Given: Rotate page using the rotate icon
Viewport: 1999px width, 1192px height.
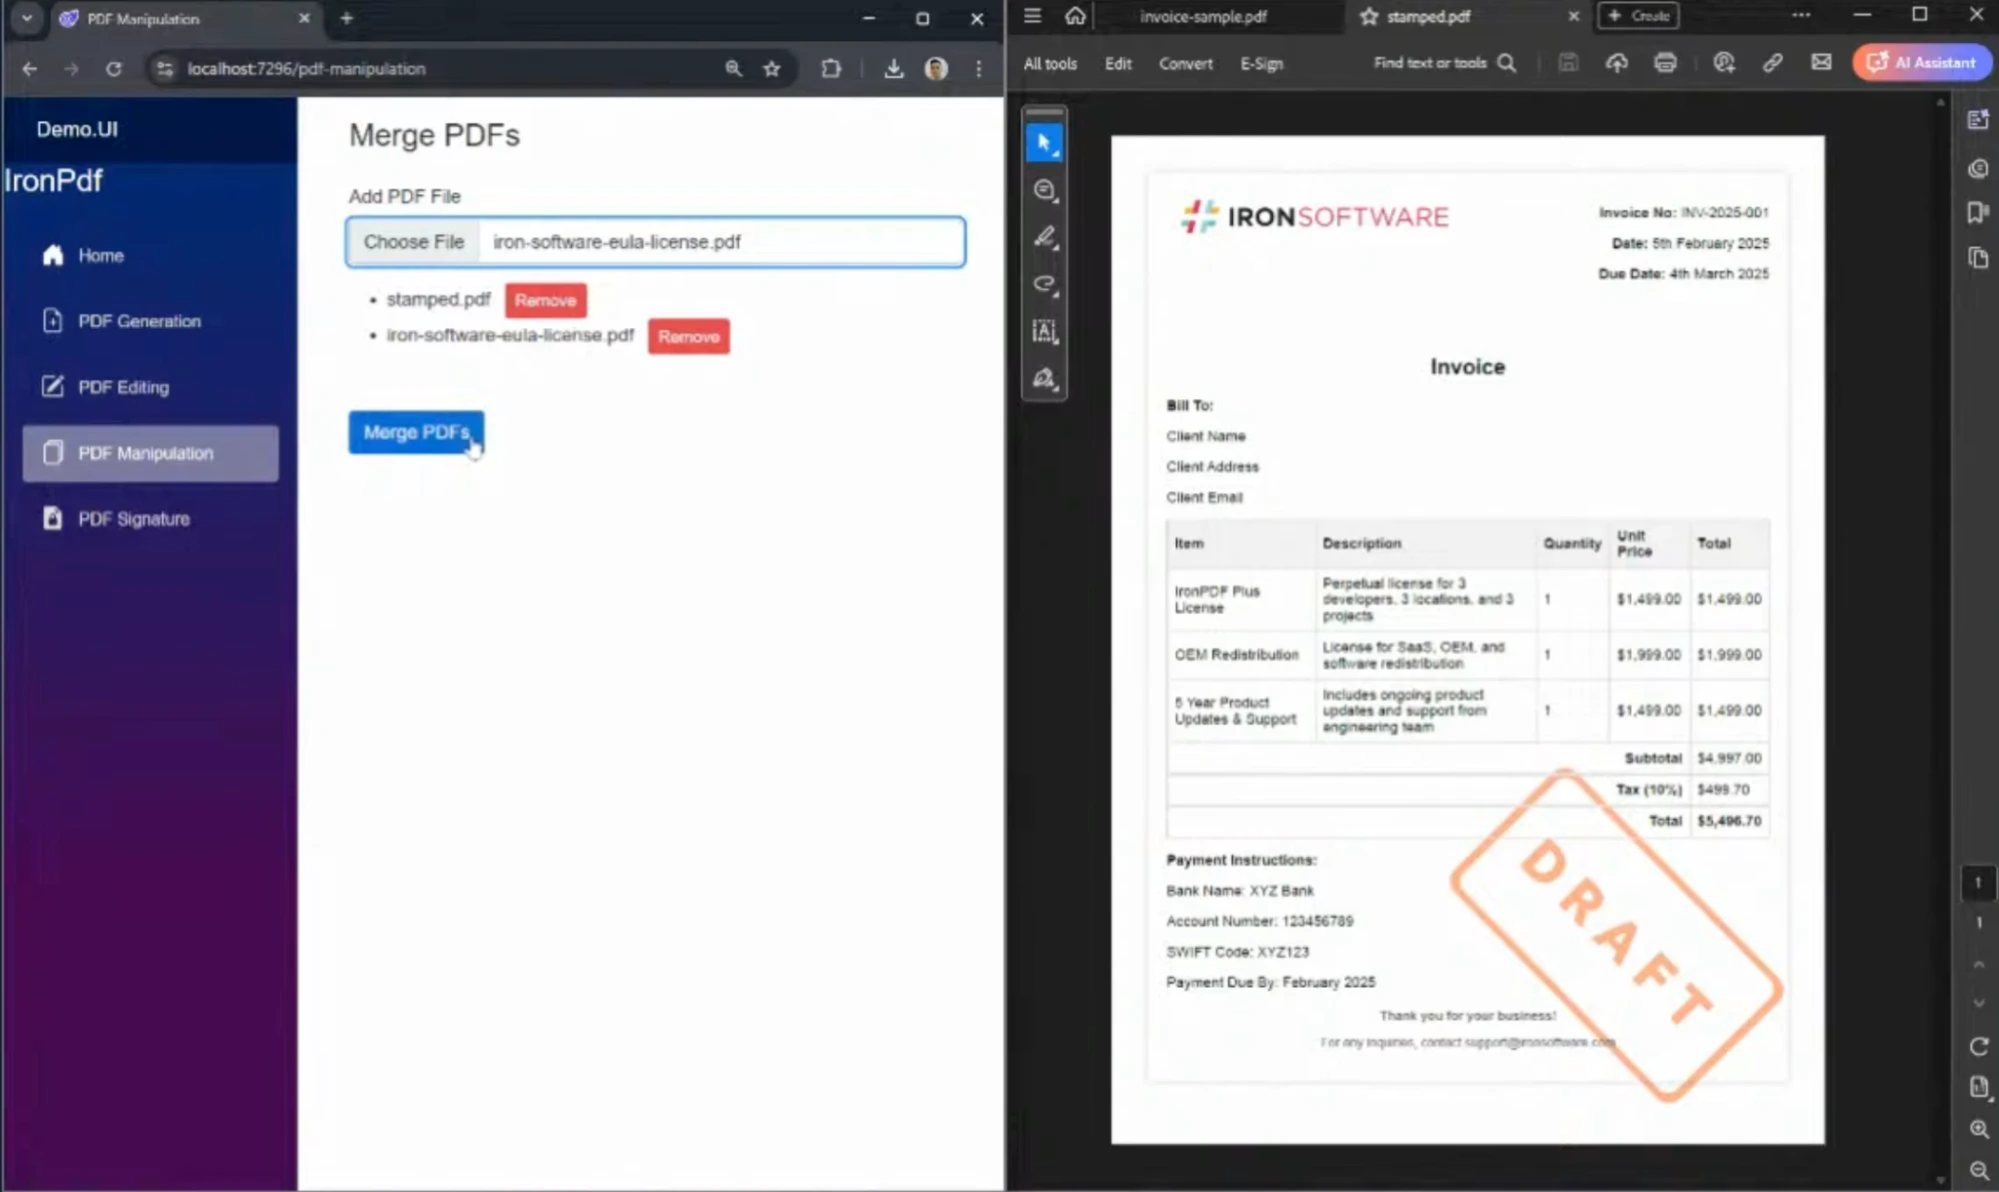Looking at the screenshot, I should click(1978, 1046).
